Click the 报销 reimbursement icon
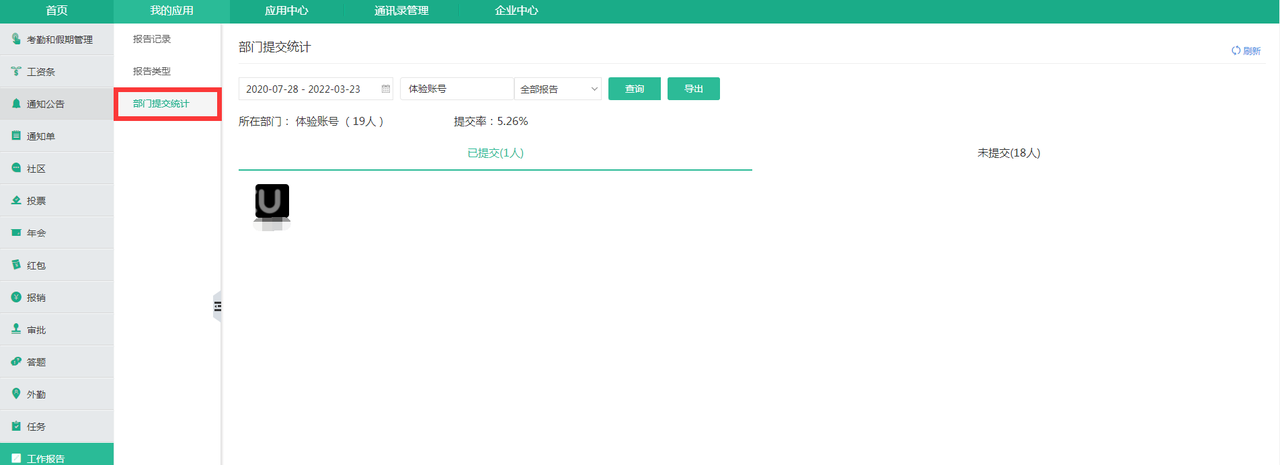The height and width of the screenshot is (465, 1280). (16, 297)
